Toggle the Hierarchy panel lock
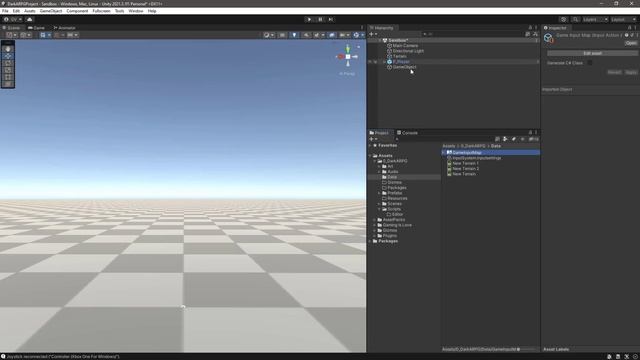The image size is (640, 360). [530, 28]
